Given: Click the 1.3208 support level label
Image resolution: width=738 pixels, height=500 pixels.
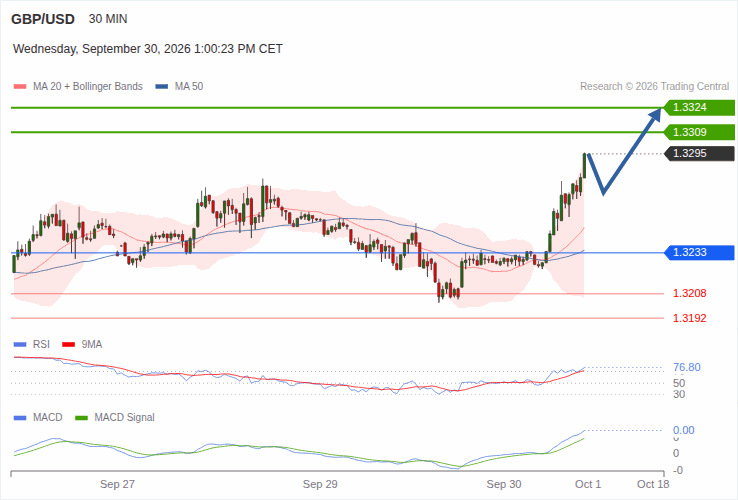Looking at the screenshot, I should tap(690, 293).
